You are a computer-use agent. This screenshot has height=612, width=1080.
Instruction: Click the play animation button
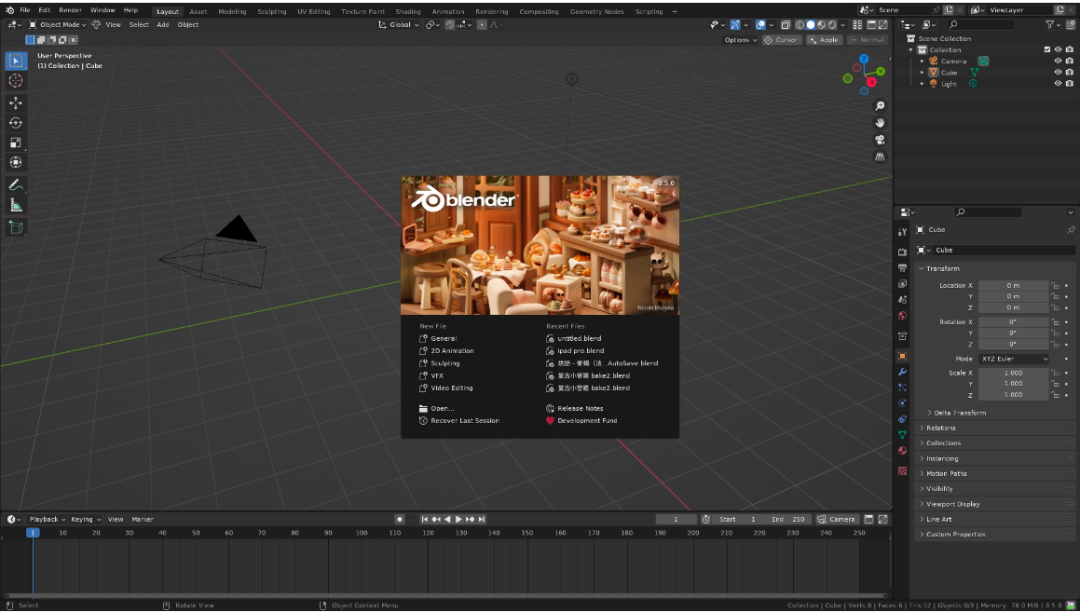tap(459, 519)
